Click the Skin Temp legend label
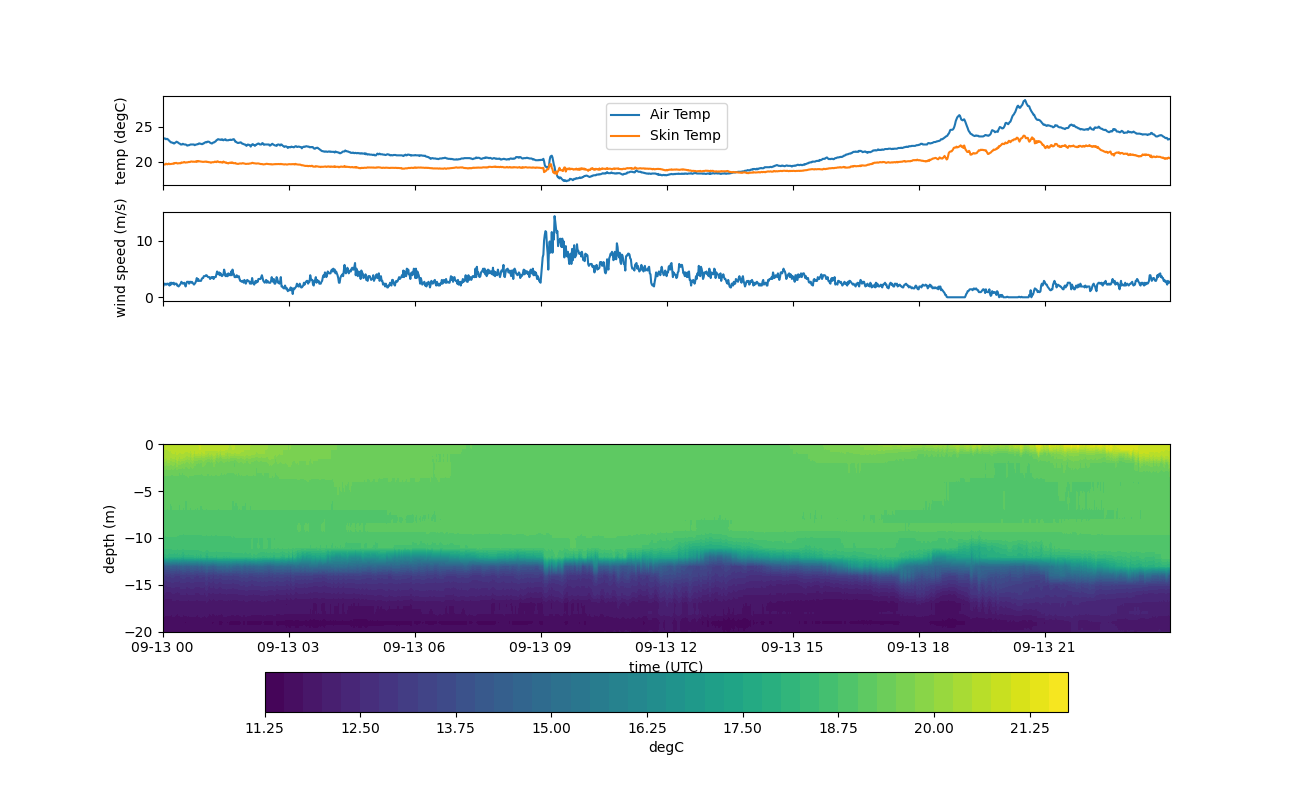The image size is (1300, 800). [x=685, y=136]
